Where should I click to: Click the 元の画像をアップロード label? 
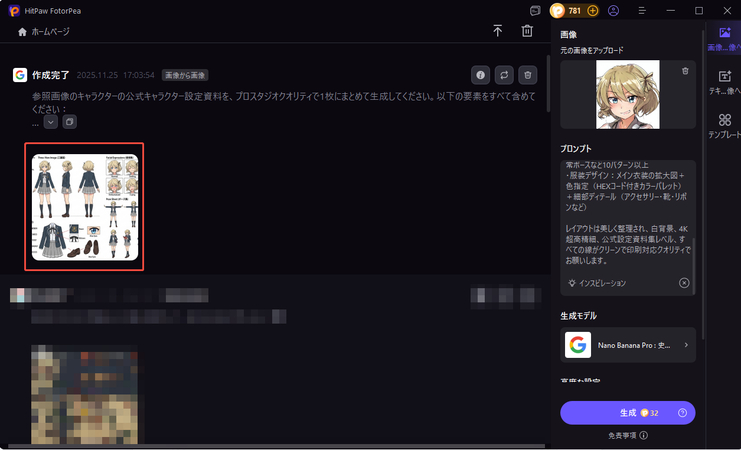pyautogui.click(x=592, y=50)
